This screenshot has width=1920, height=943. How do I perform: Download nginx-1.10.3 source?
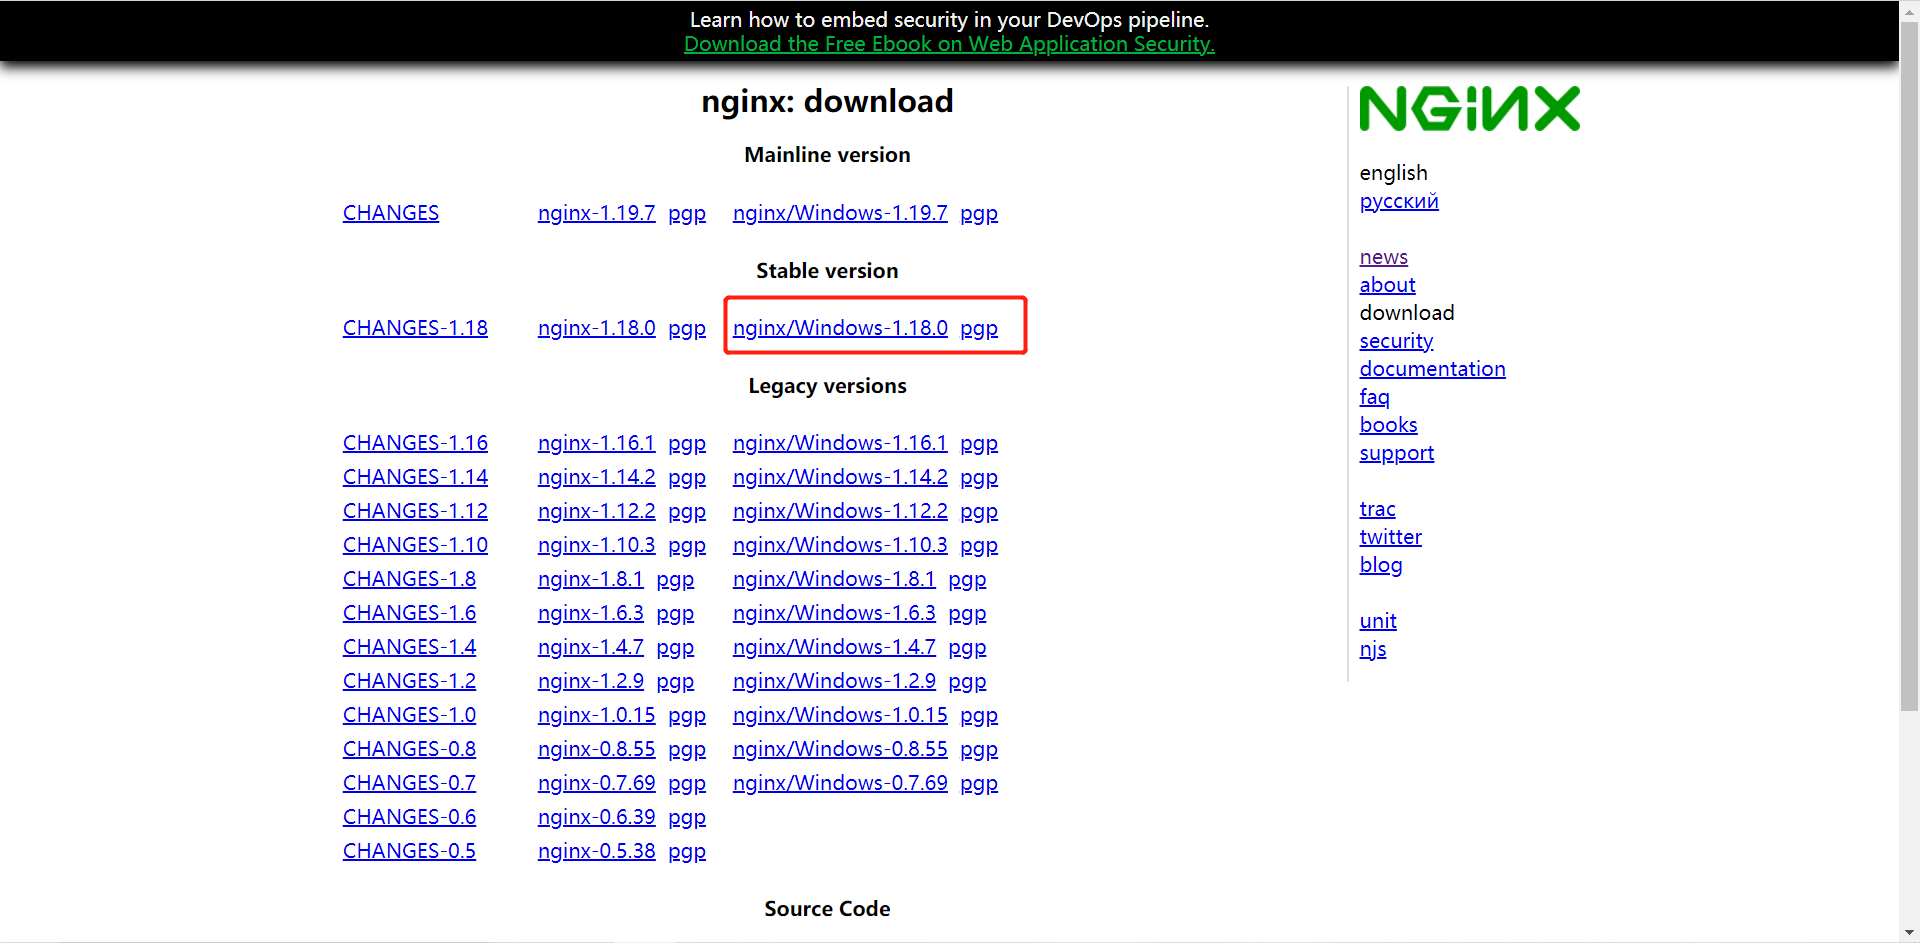[596, 545]
